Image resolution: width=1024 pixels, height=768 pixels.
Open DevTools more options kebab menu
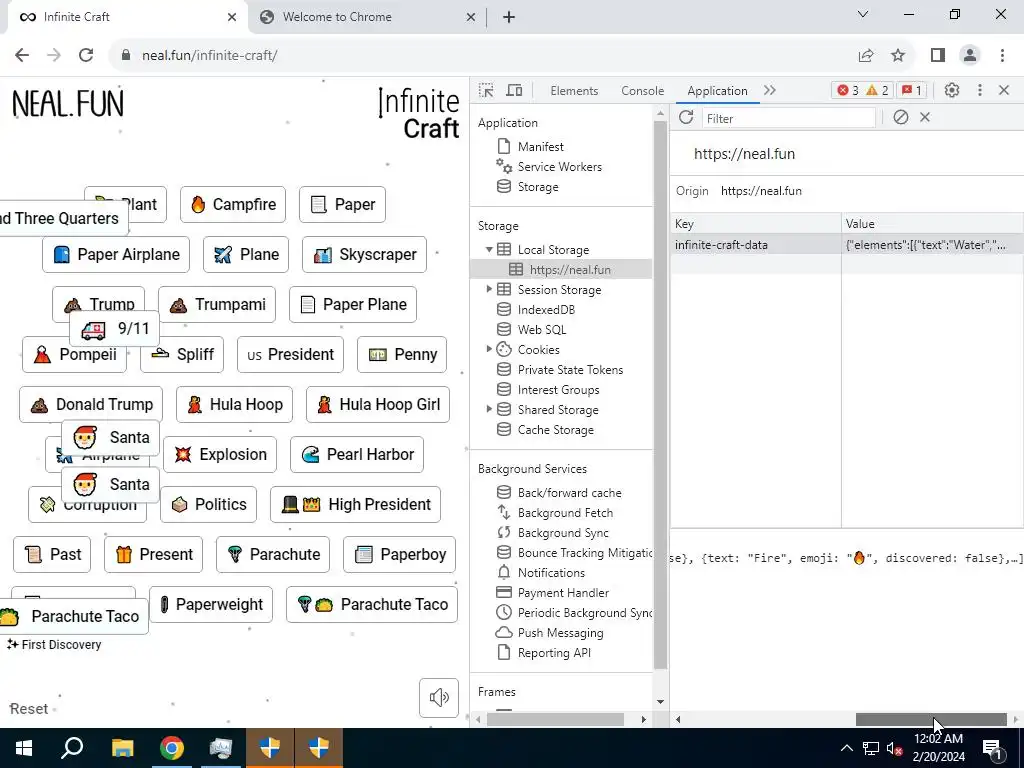(980, 90)
